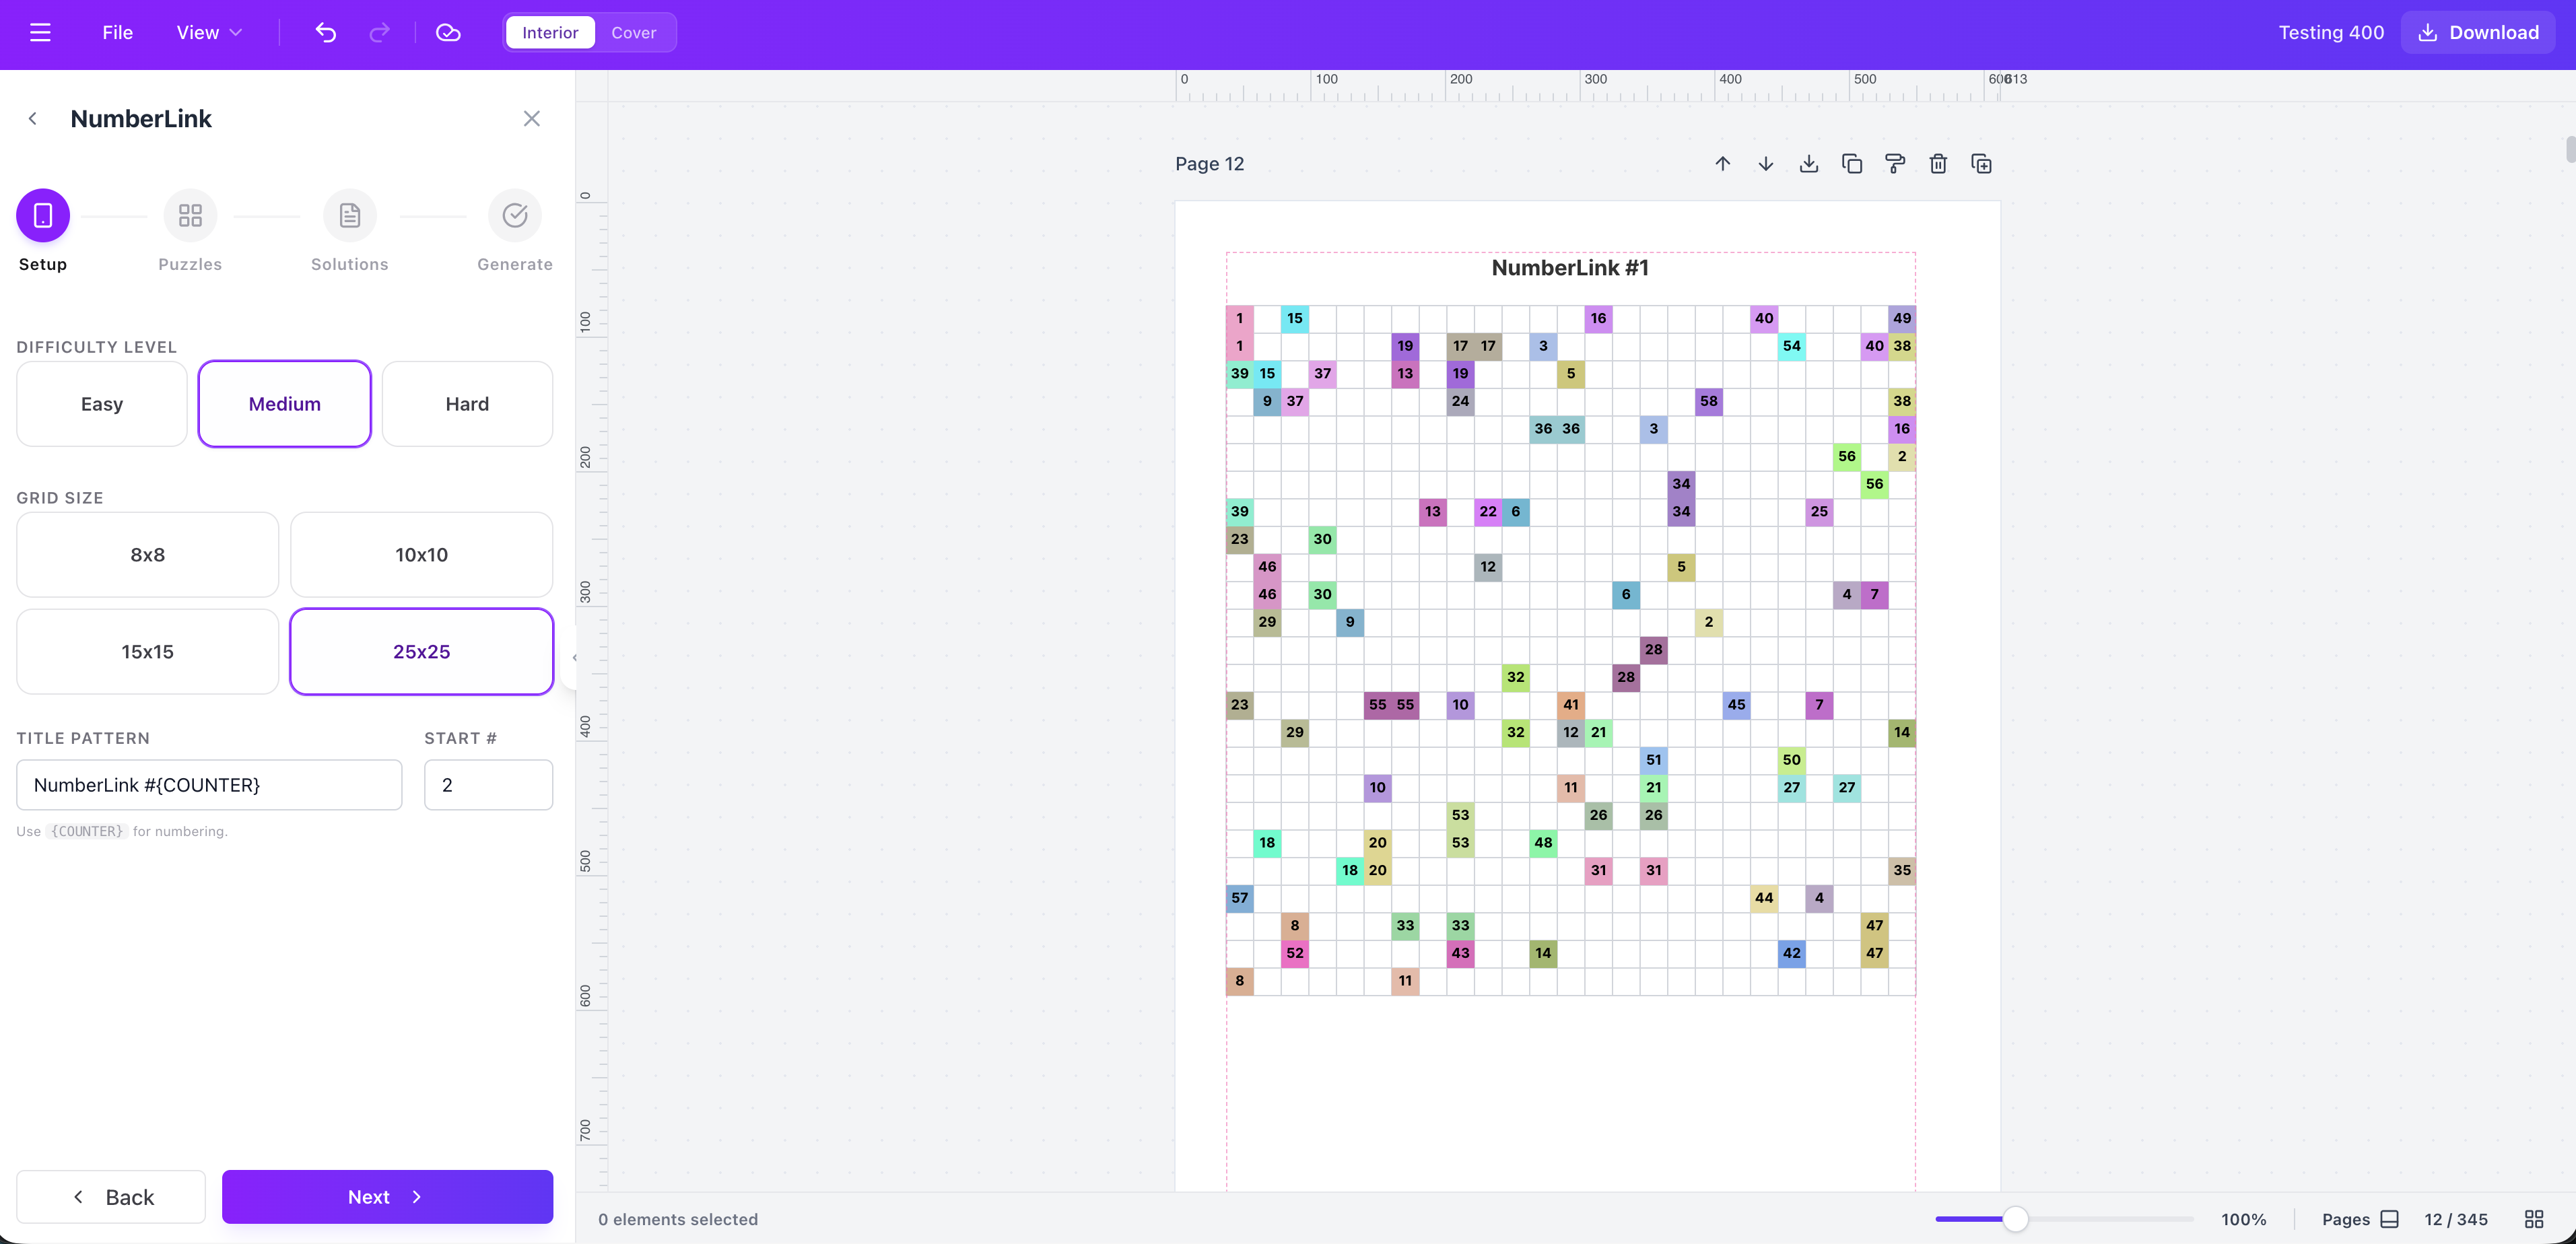Click the Download button

pos(2477,32)
